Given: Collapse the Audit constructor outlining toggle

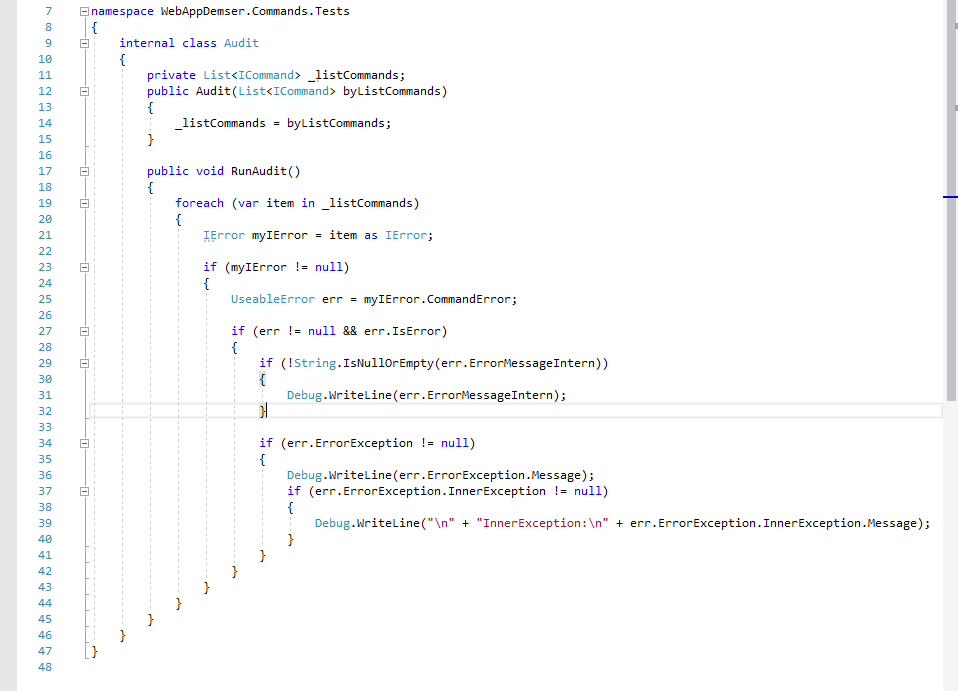Looking at the screenshot, I should [x=84, y=91].
